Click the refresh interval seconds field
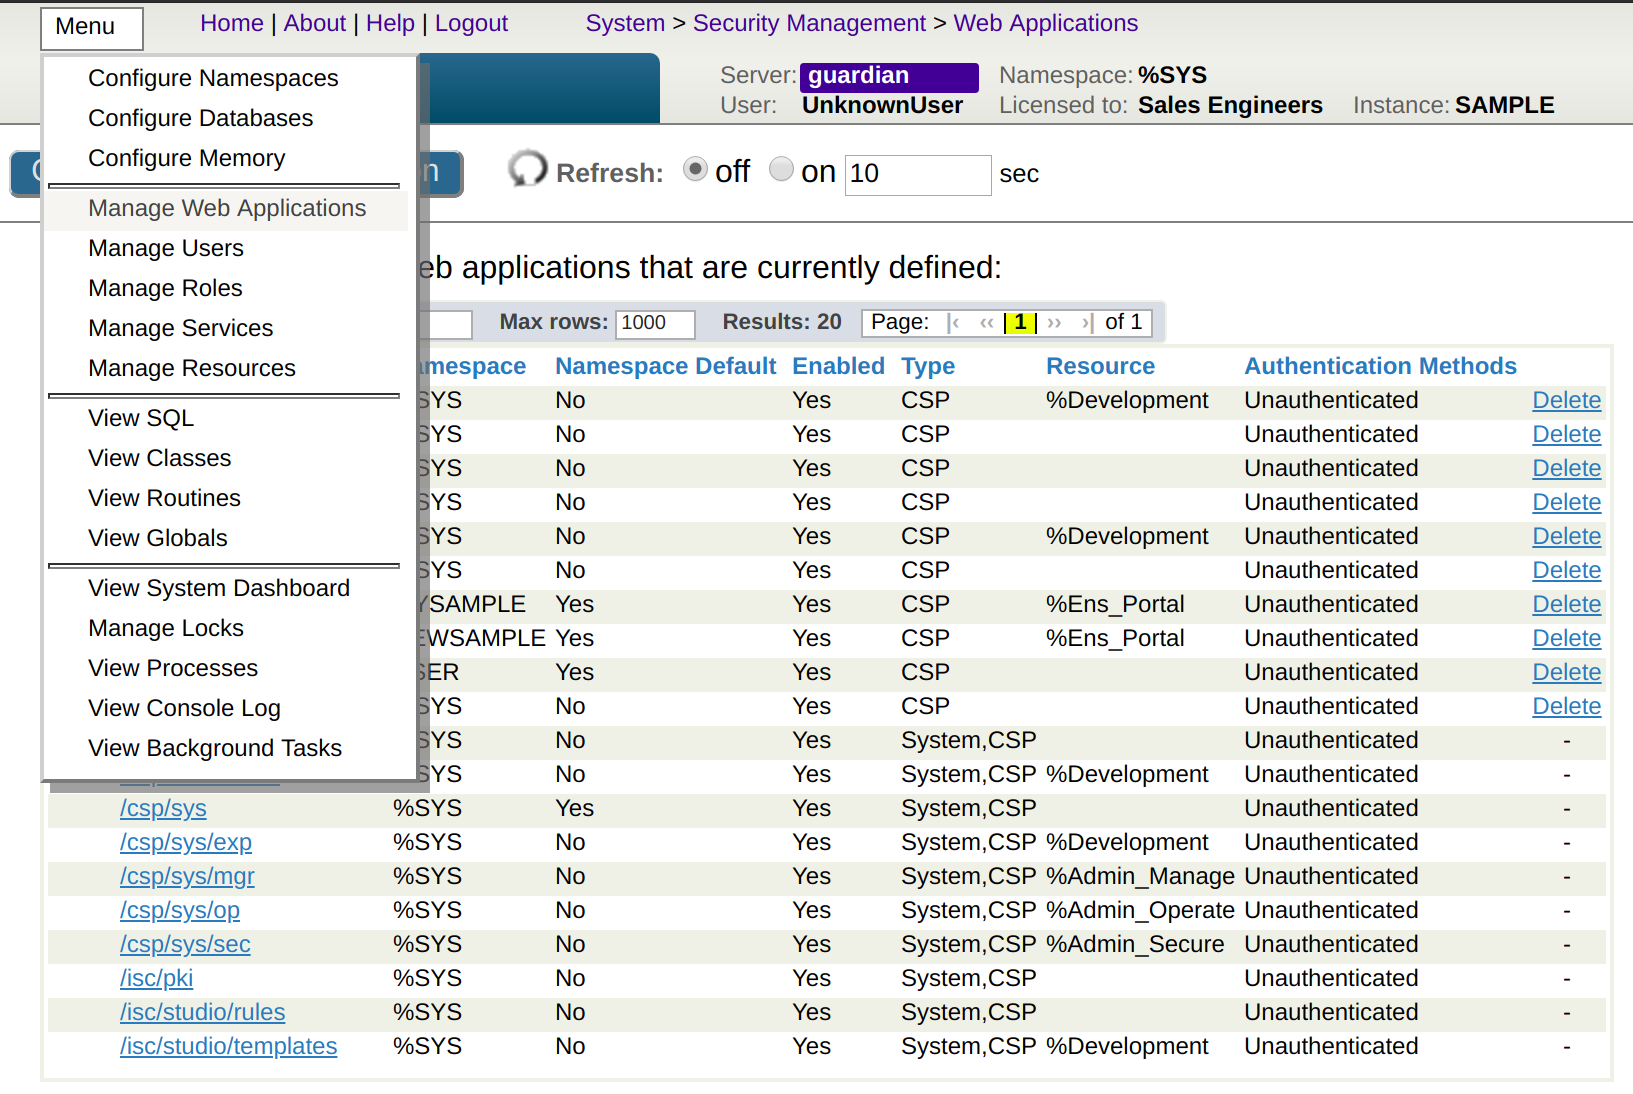The image size is (1633, 1094). 917,175
